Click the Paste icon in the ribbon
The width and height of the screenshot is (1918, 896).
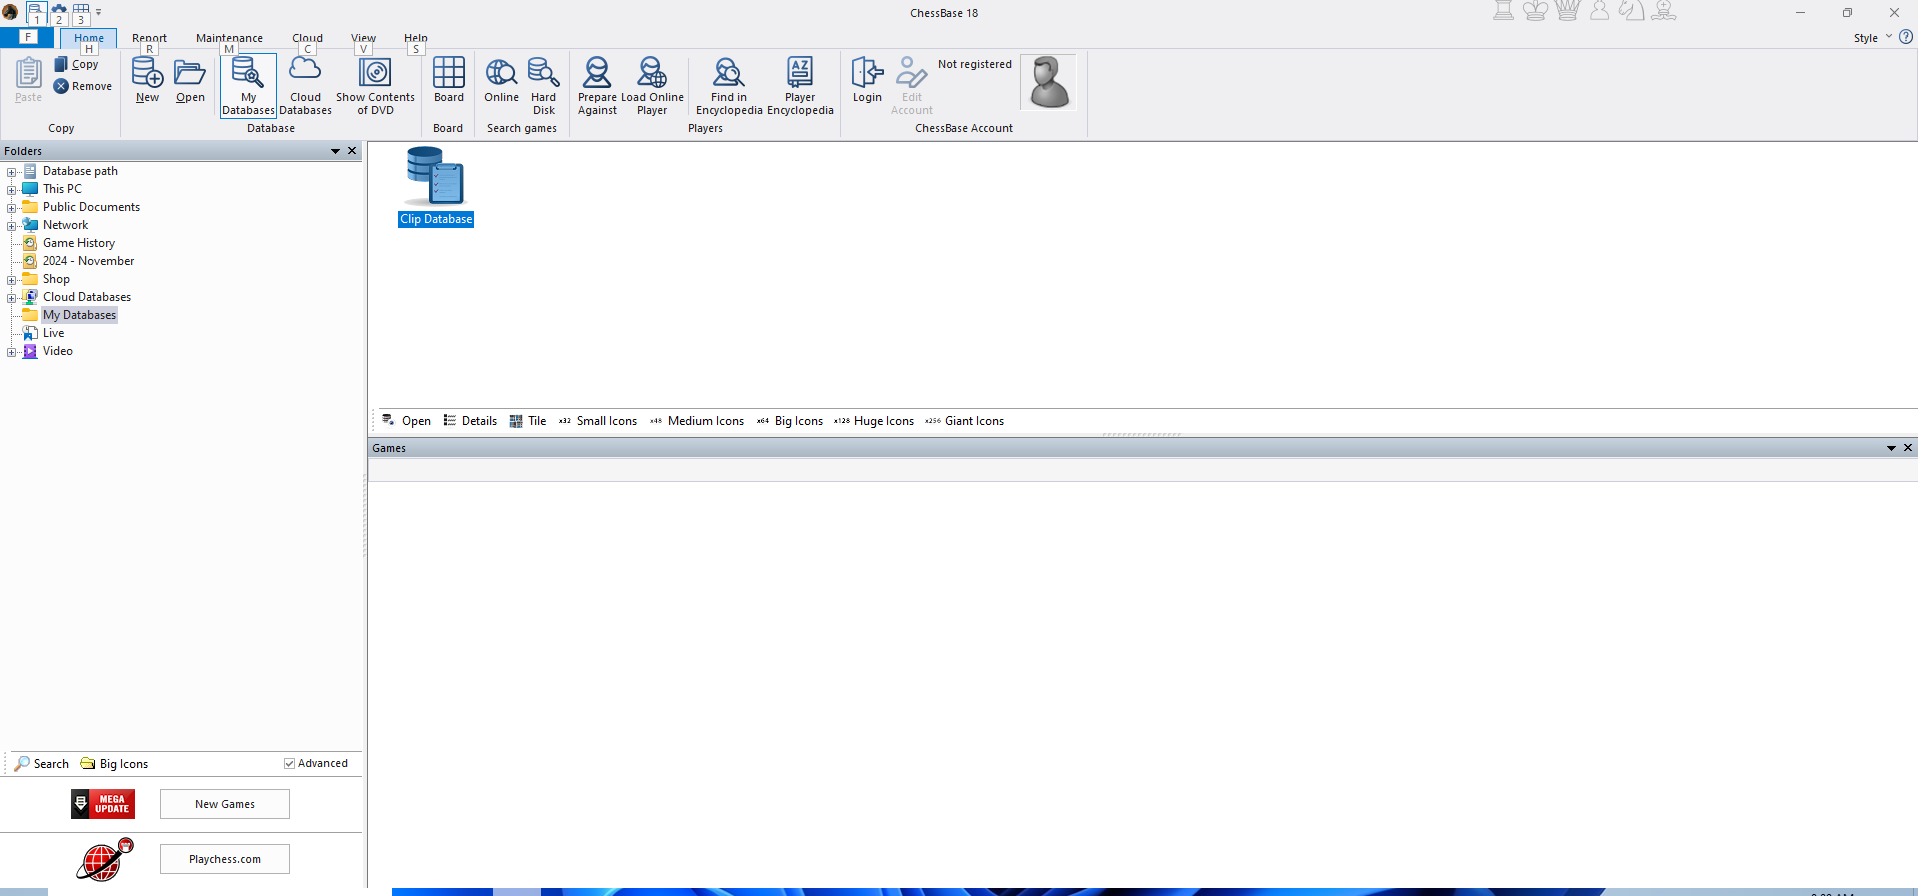(x=28, y=72)
